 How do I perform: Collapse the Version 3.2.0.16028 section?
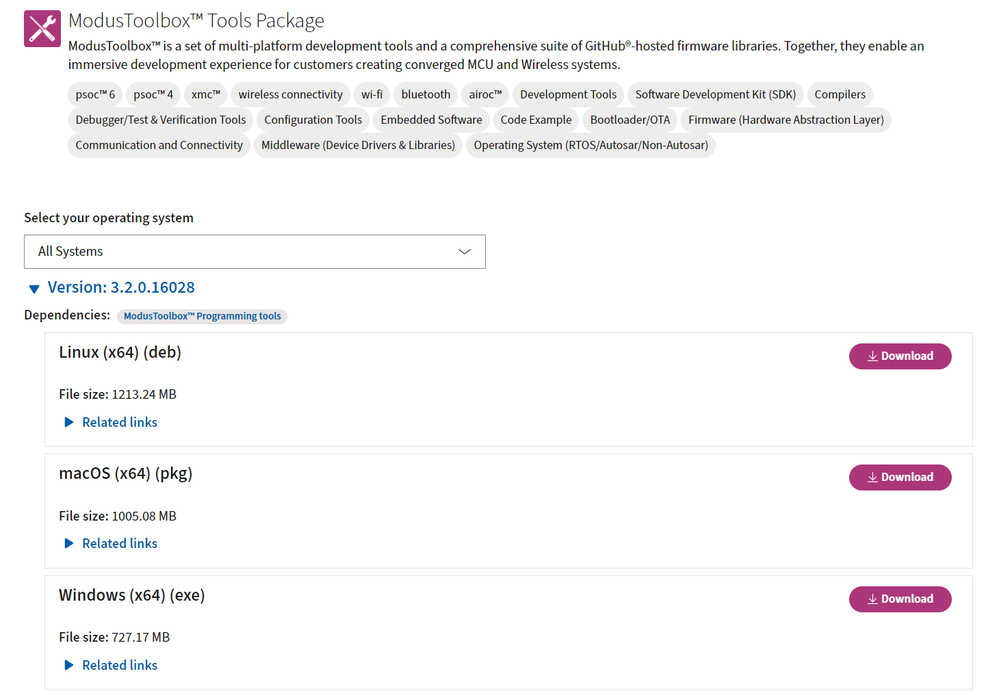click(x=34, y=288)
